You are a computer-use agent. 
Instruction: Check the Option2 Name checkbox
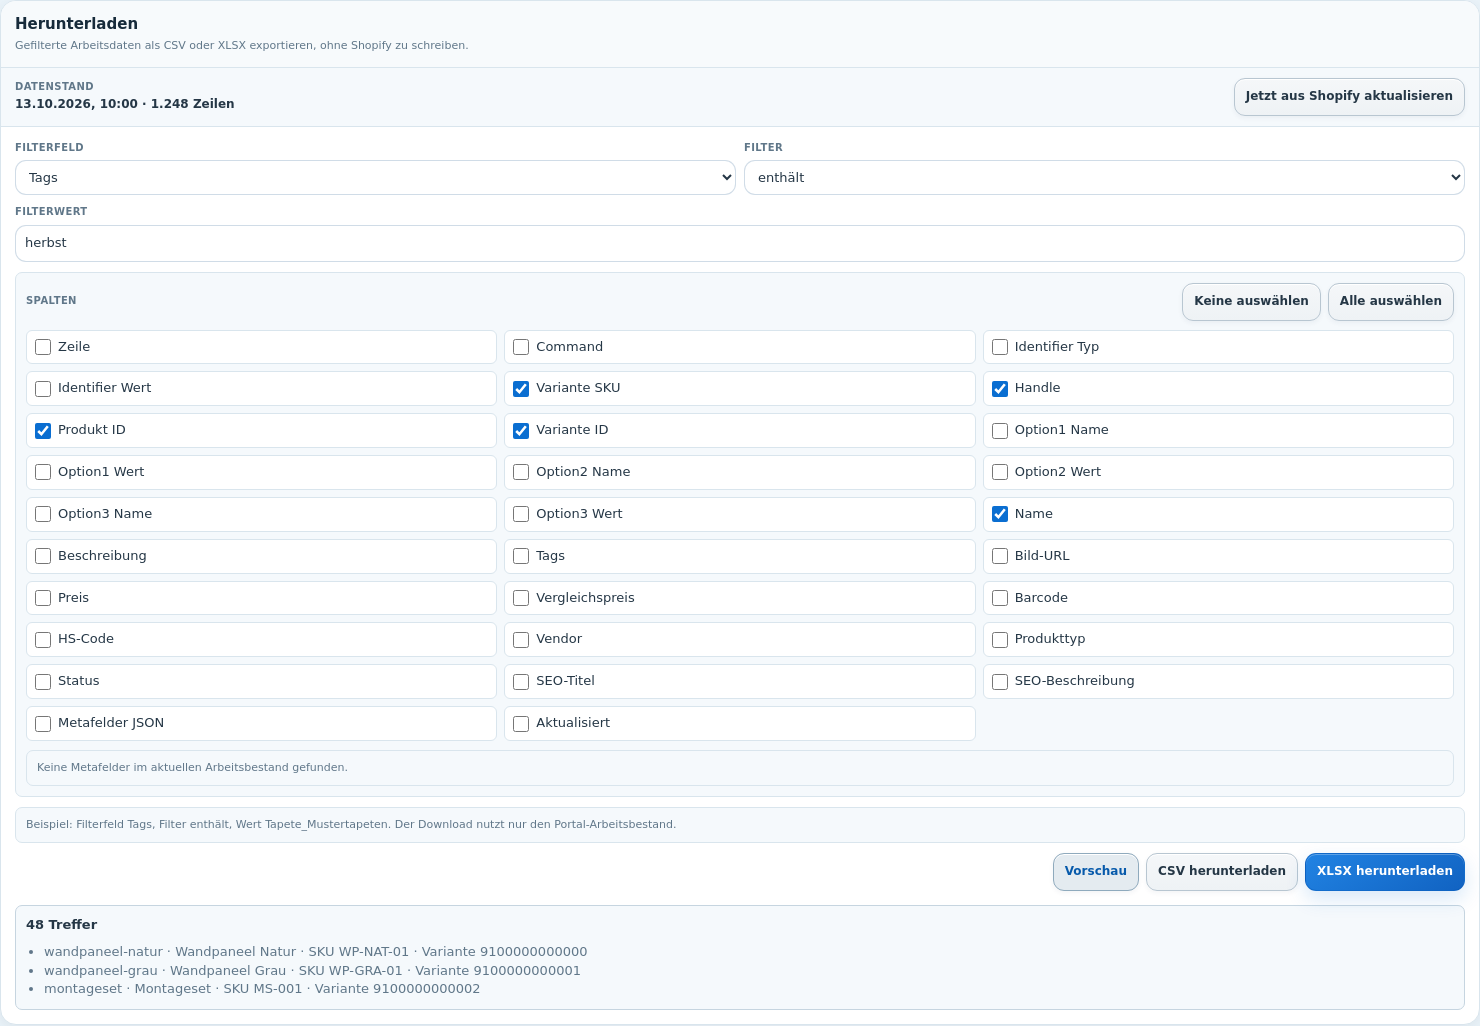521,472
